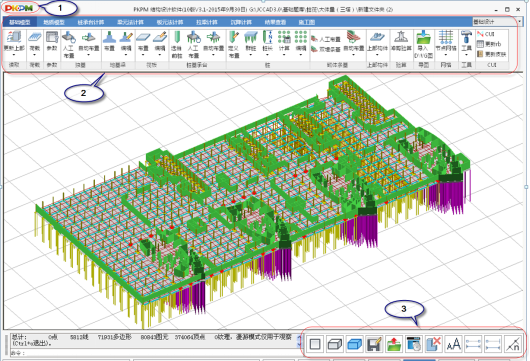The image size is (530, 361).
Task: Click the 更新rb button
Action: pos(489,44)
